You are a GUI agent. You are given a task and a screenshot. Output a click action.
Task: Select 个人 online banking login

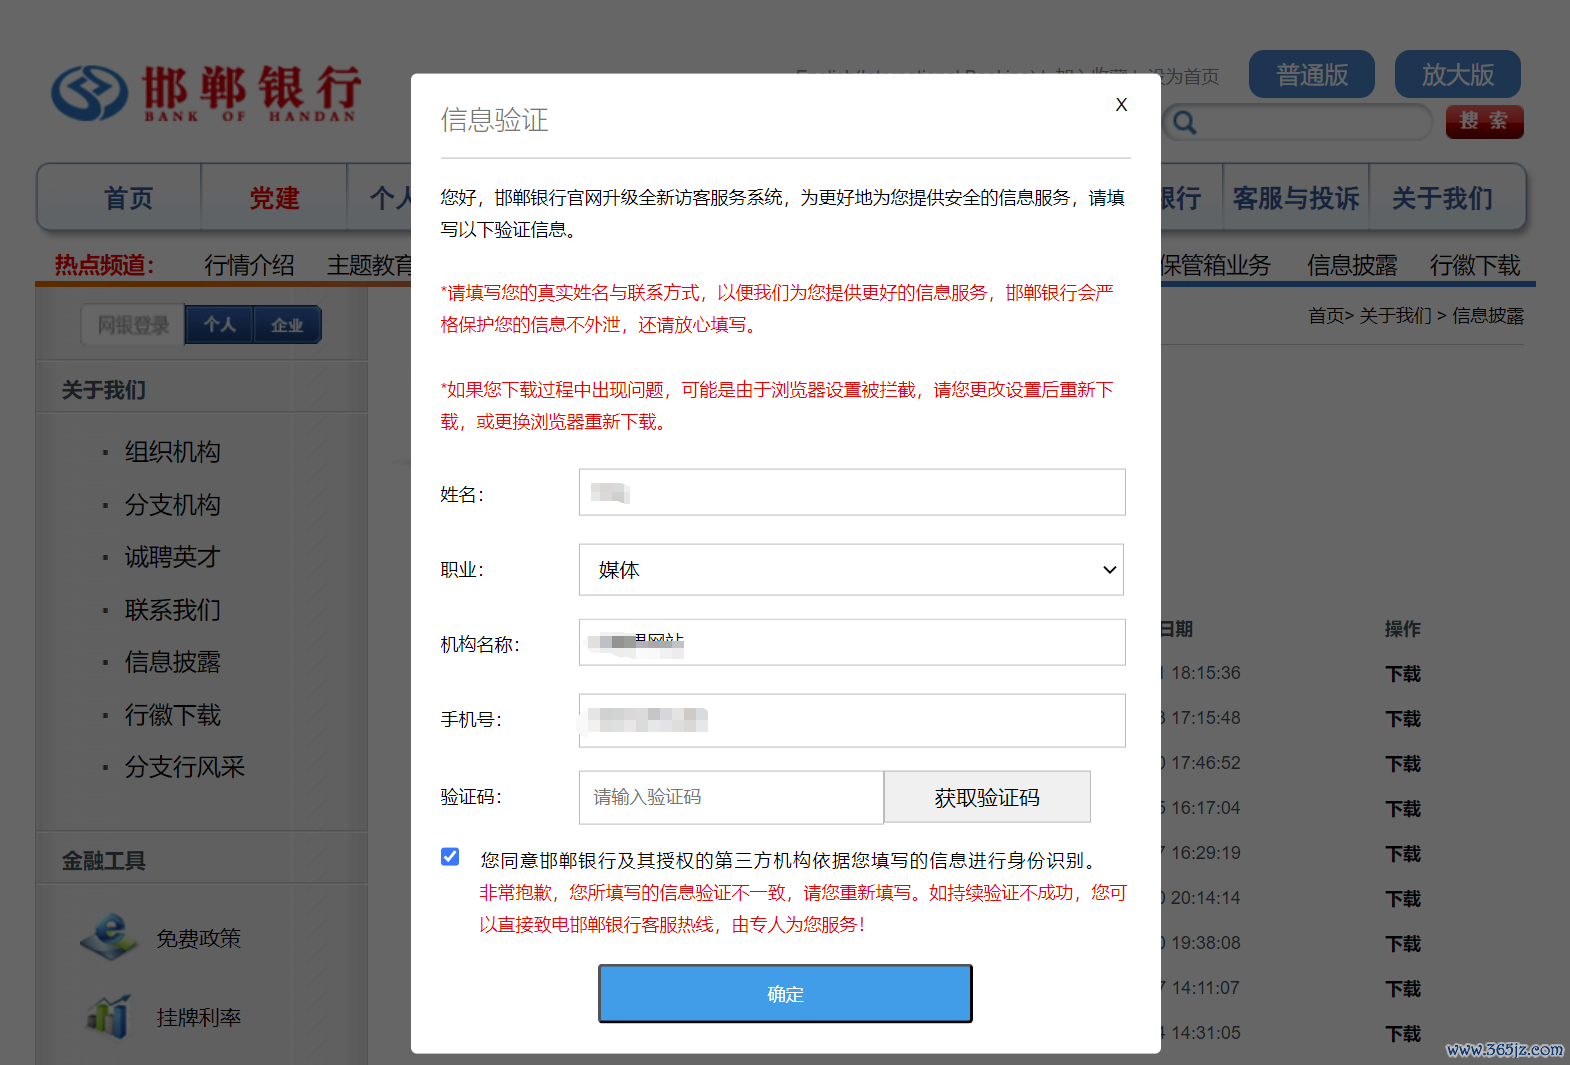click(219, 325)
